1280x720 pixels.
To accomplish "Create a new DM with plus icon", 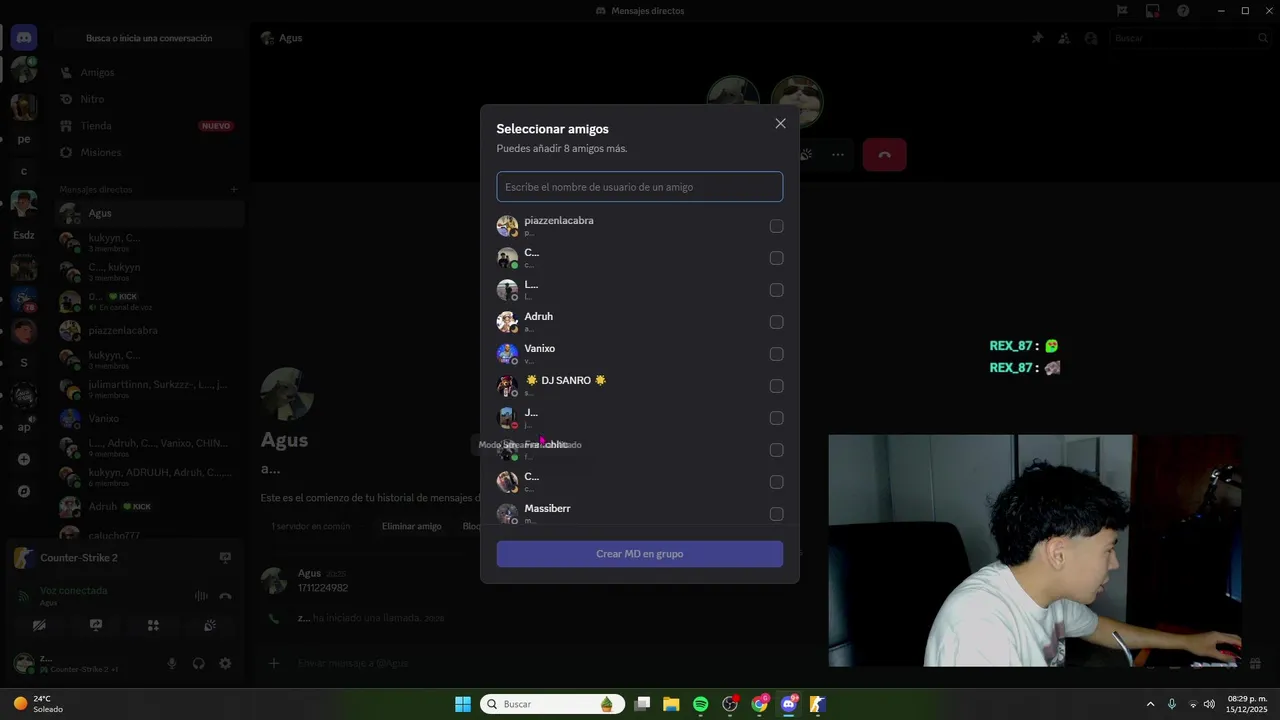I will click(234, 189).
